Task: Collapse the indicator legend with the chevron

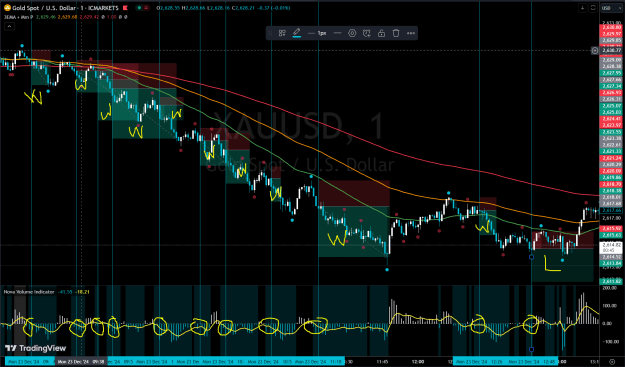Action: tap(9, 26)
